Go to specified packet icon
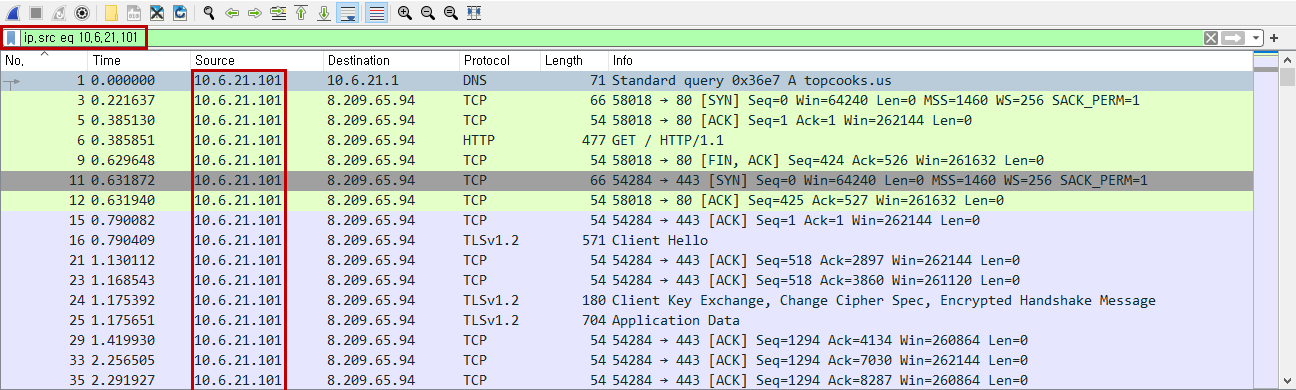The height and width of the screenshot is (390, 1296). click(x=278, y=13)
